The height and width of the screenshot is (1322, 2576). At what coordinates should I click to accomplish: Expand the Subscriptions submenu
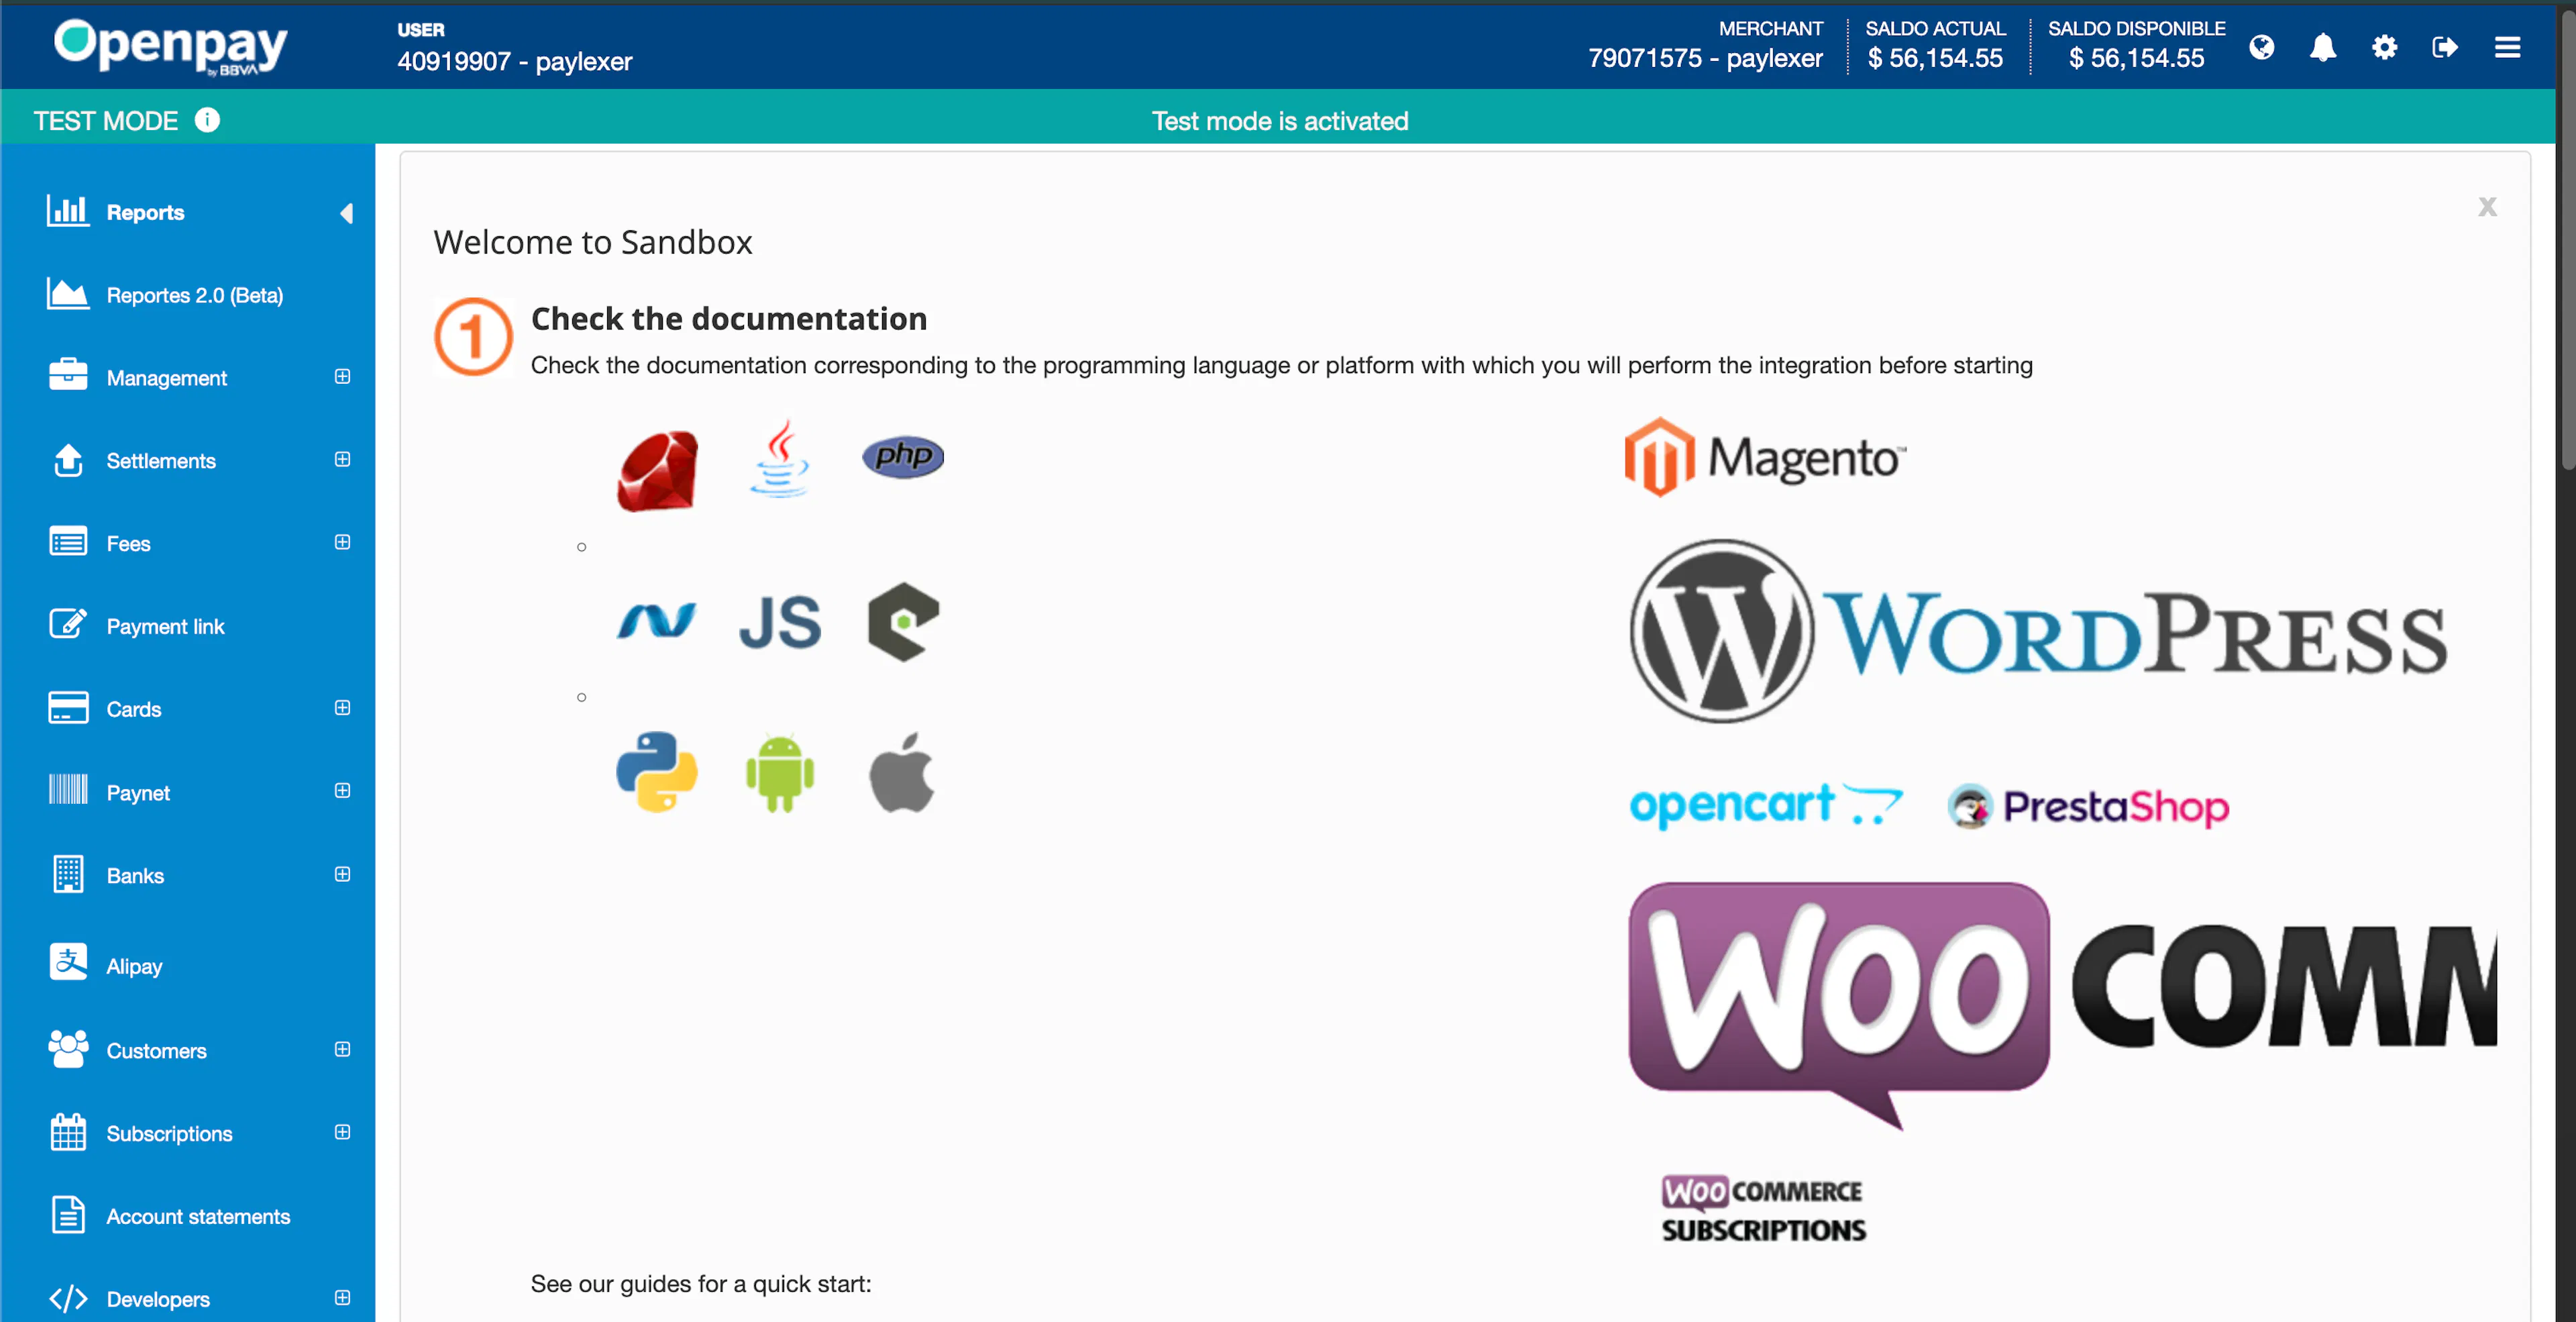342,1133
